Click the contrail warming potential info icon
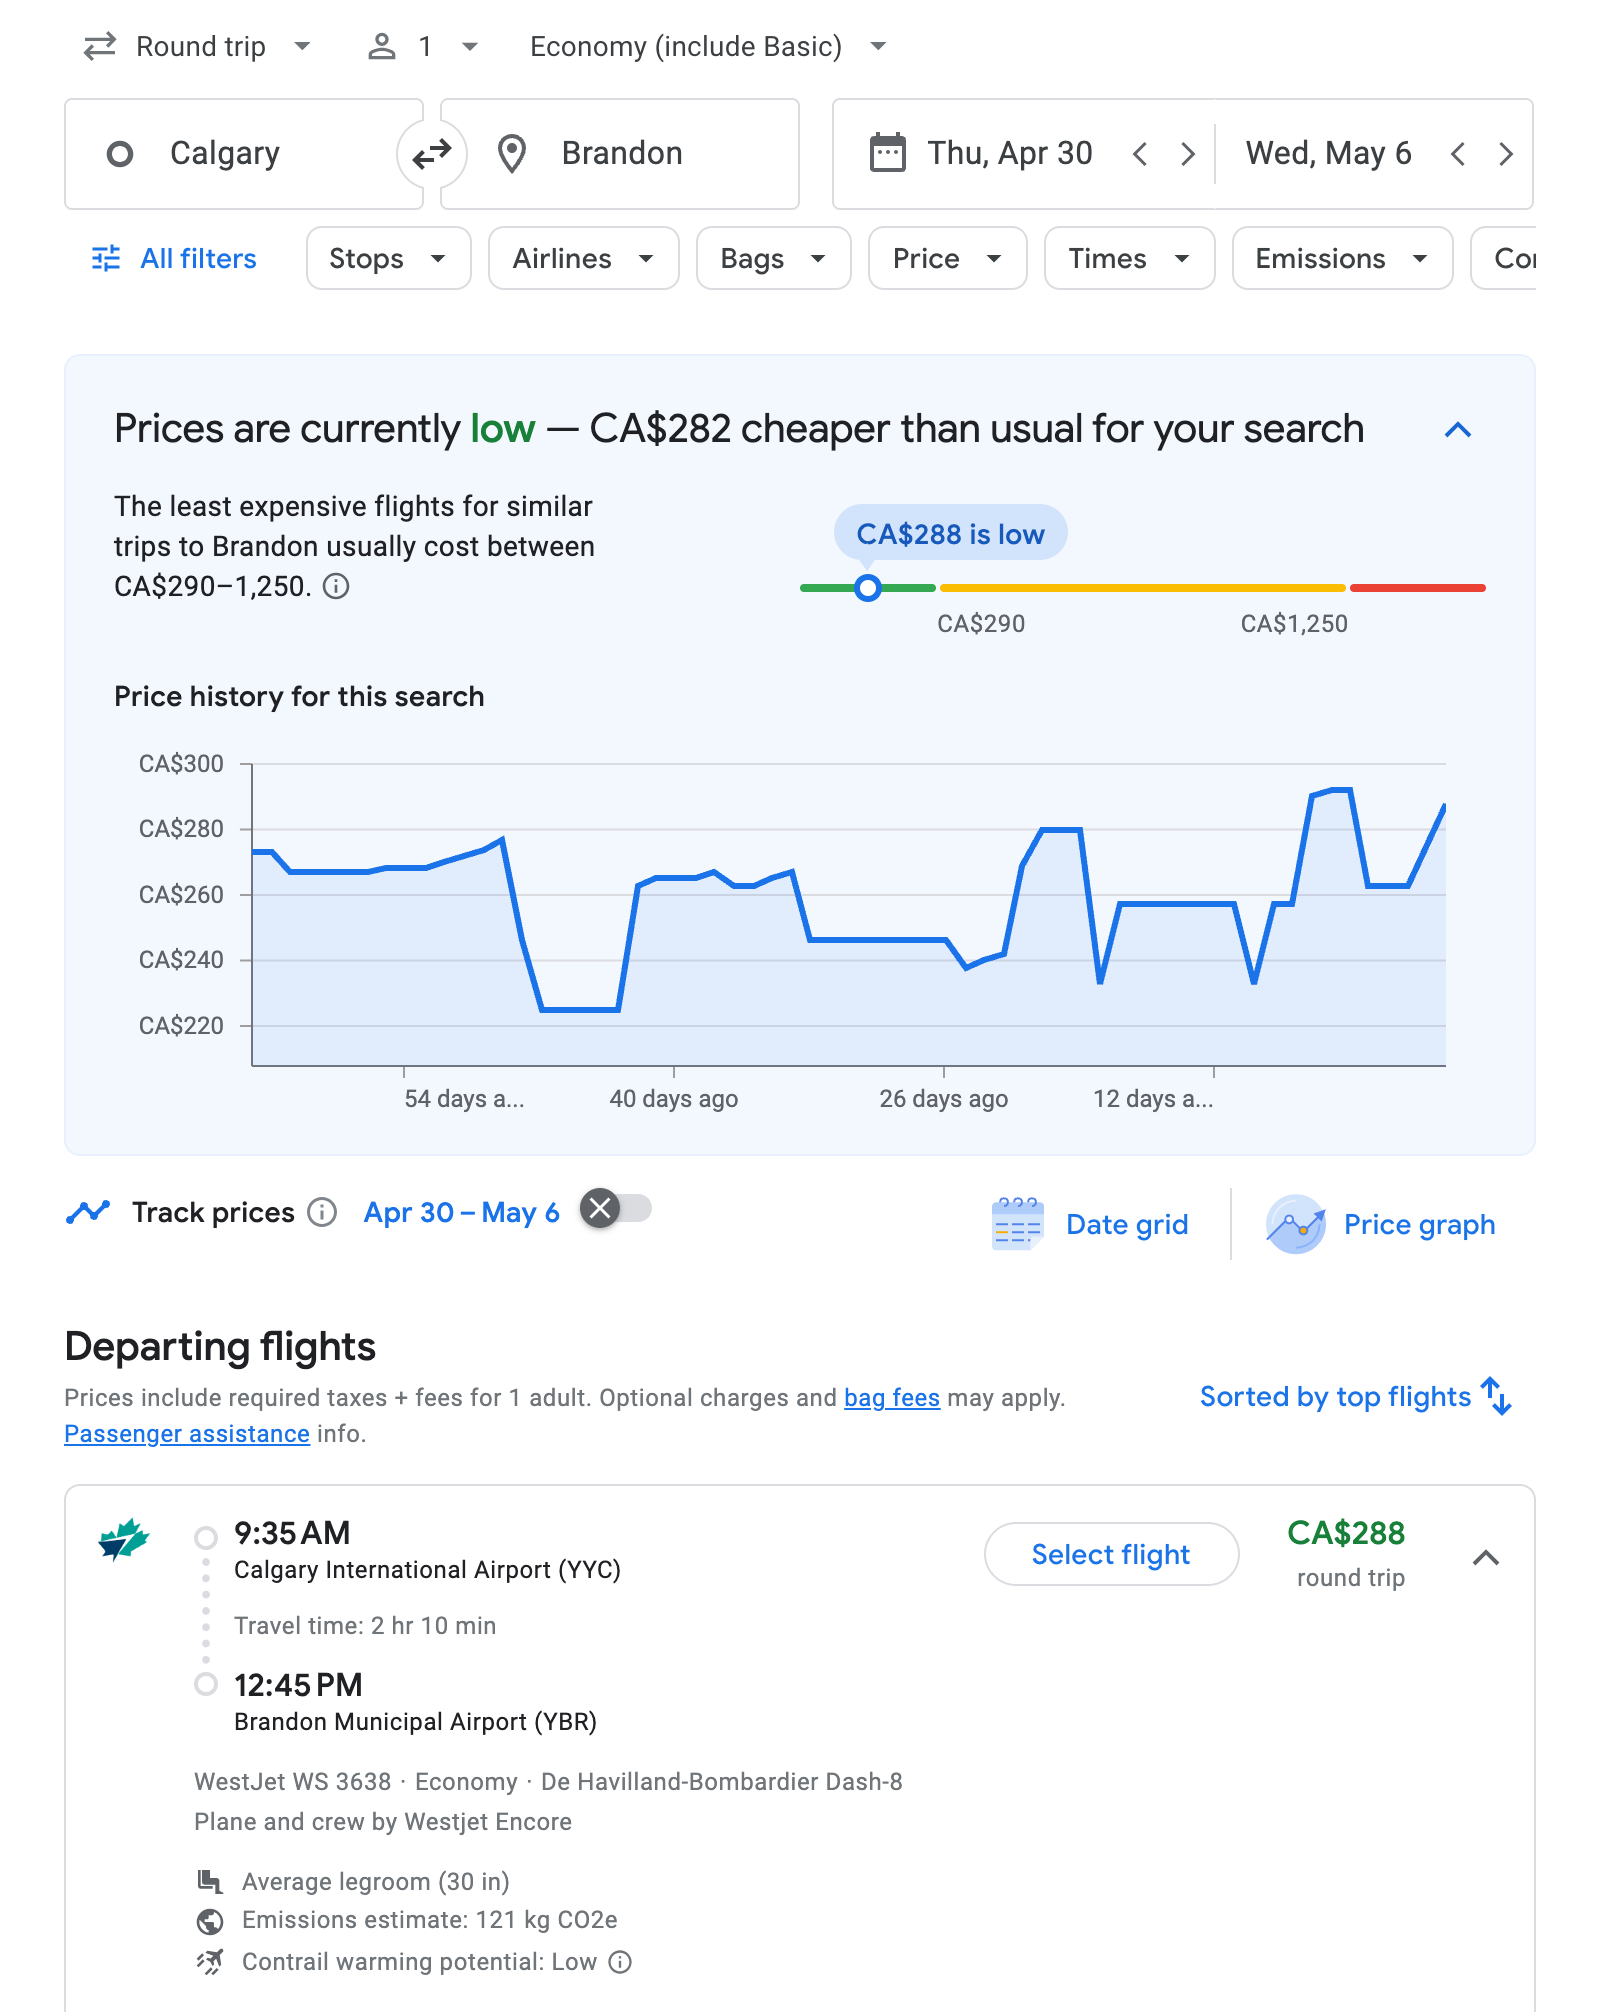This screenshot has height=2012, width=1600. pyautogui.click(x=621, y=1962)
